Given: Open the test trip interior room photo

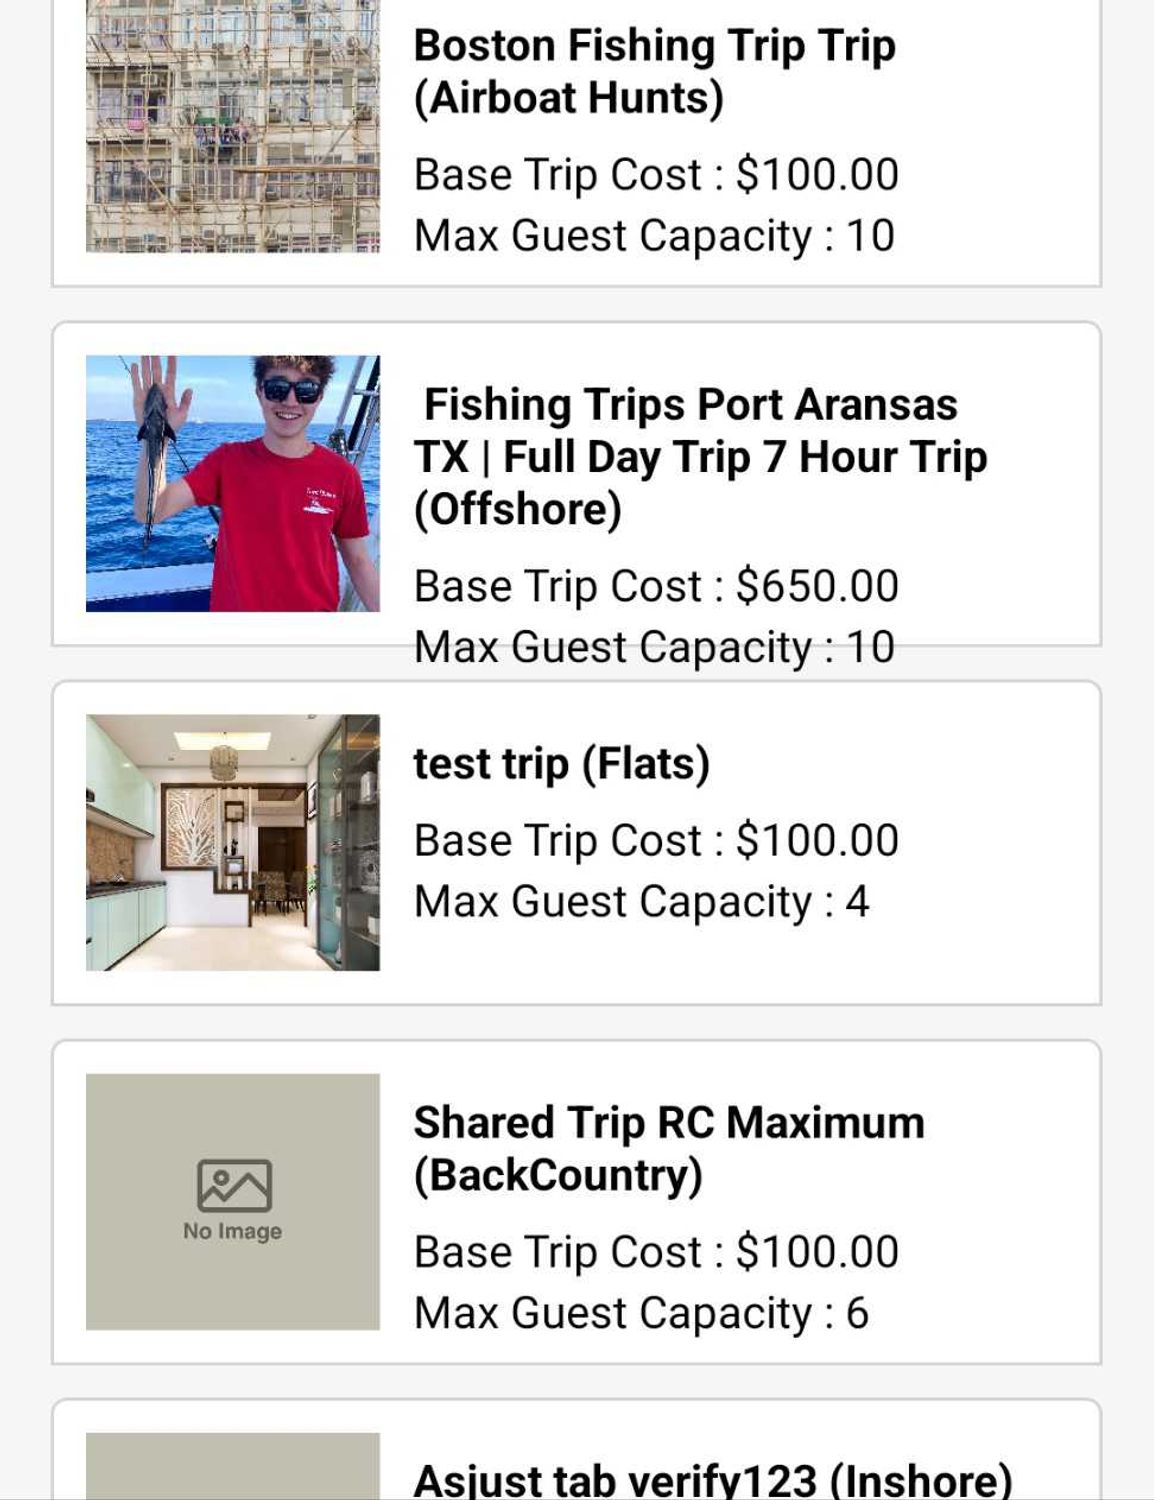Looking at the screenshot, I should (x=233, y=842).
